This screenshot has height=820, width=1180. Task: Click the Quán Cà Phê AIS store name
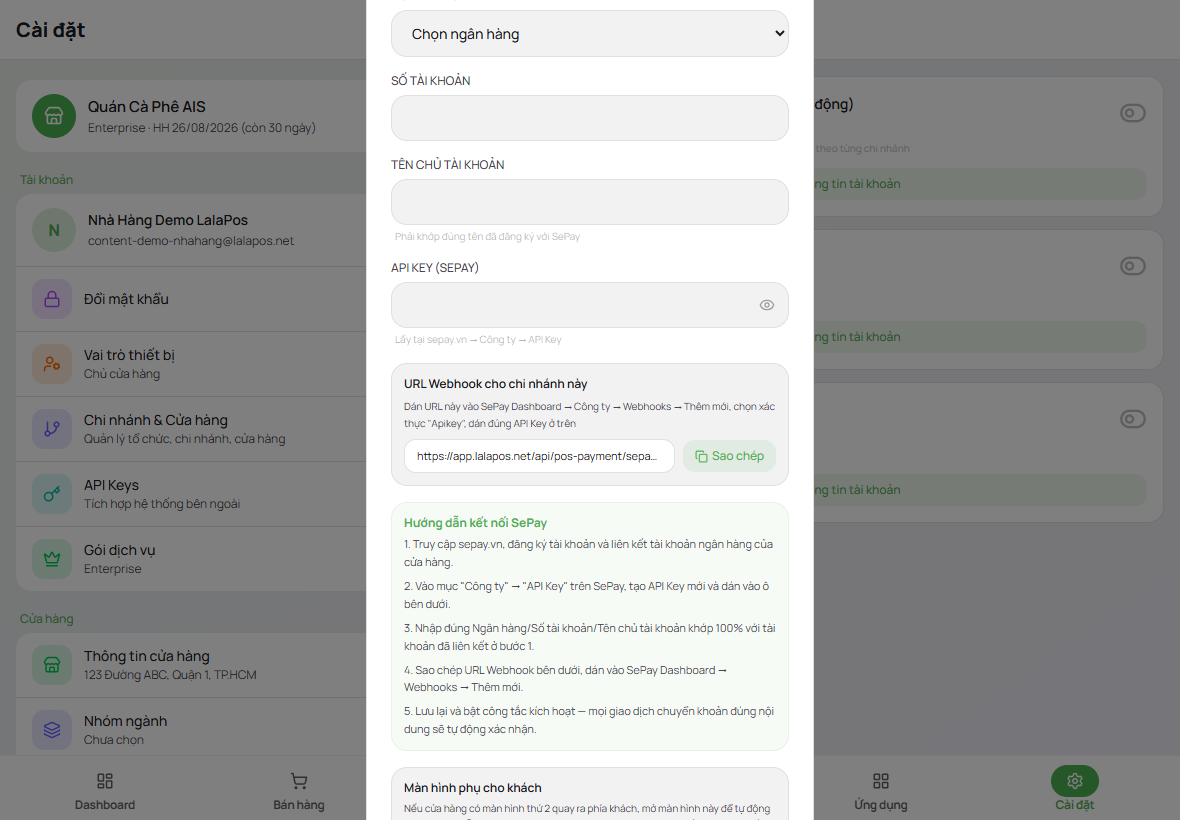[147, 107]
